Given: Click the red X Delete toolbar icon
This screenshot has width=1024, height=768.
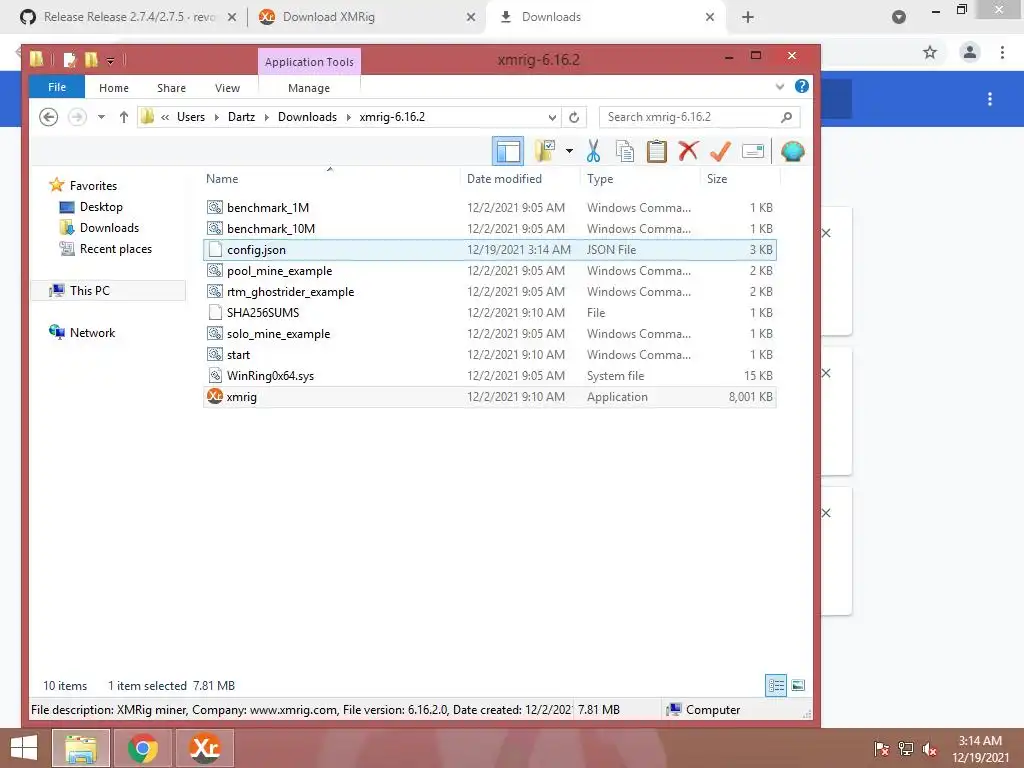Looking at the screenshot, I should [688, 152].
